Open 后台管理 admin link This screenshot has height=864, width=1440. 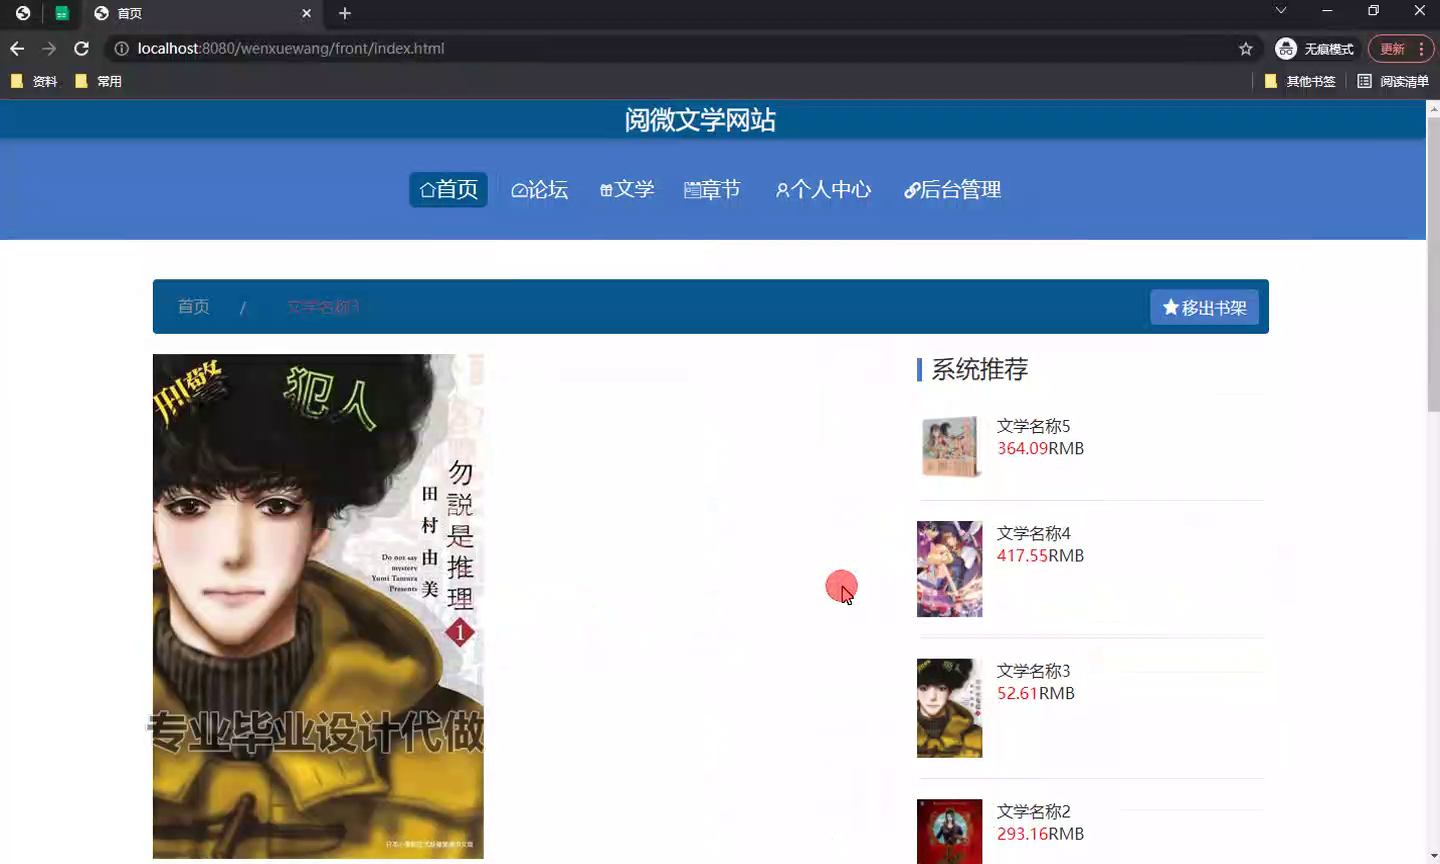coord(953,189)
